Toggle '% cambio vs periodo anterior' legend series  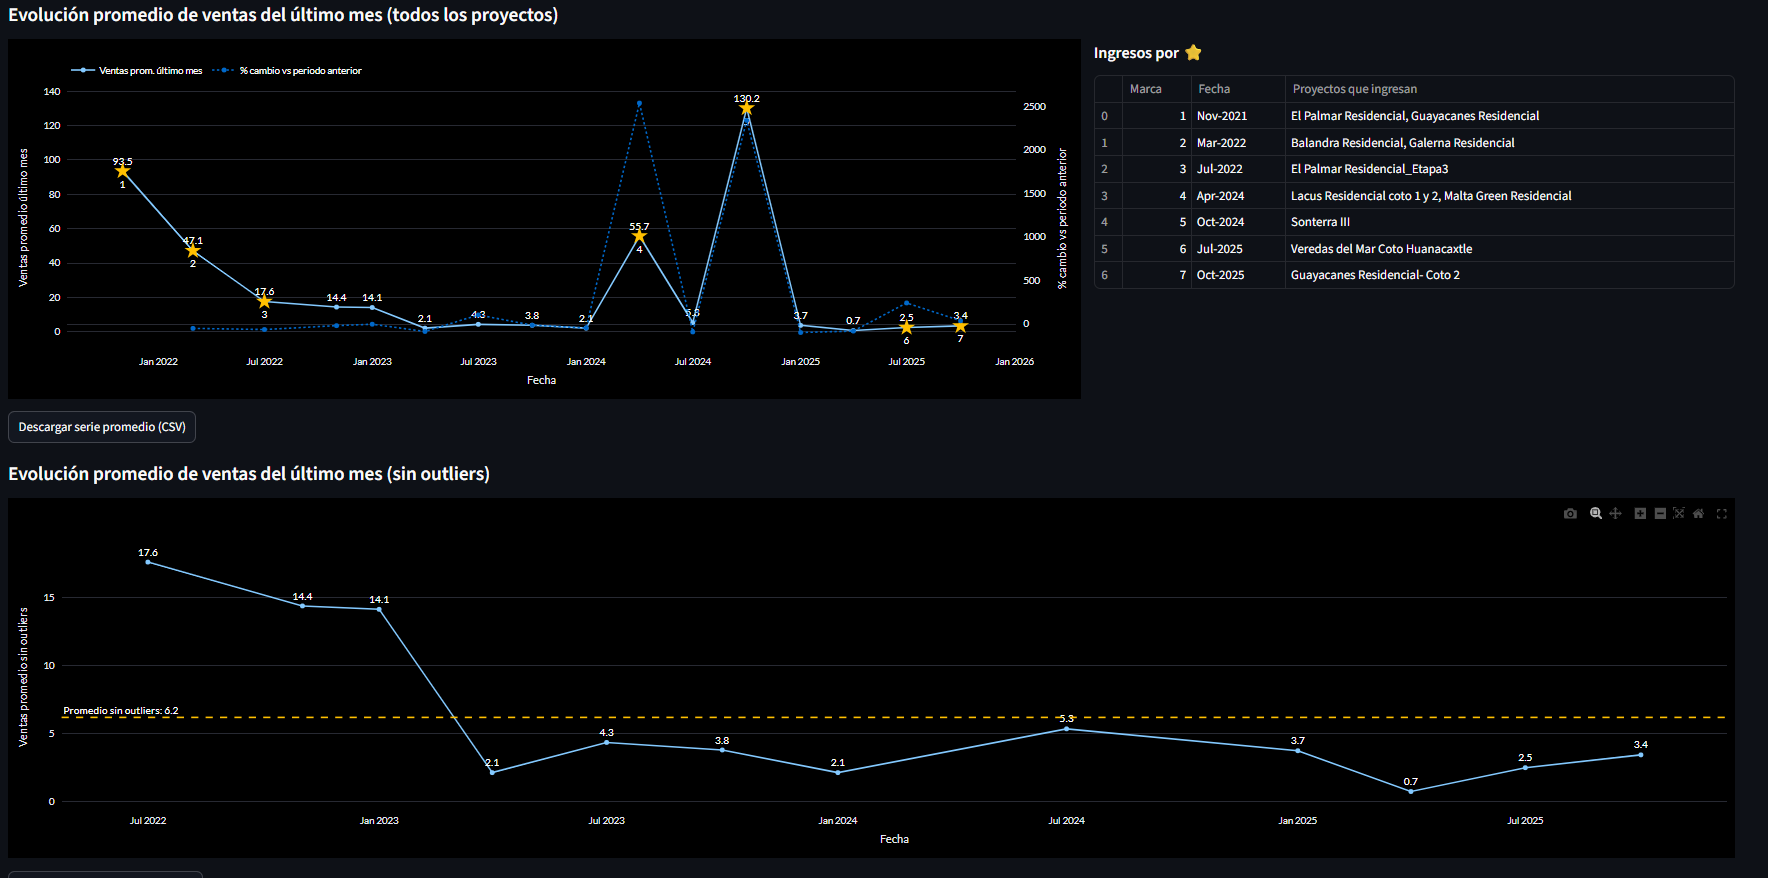point(300,71)
